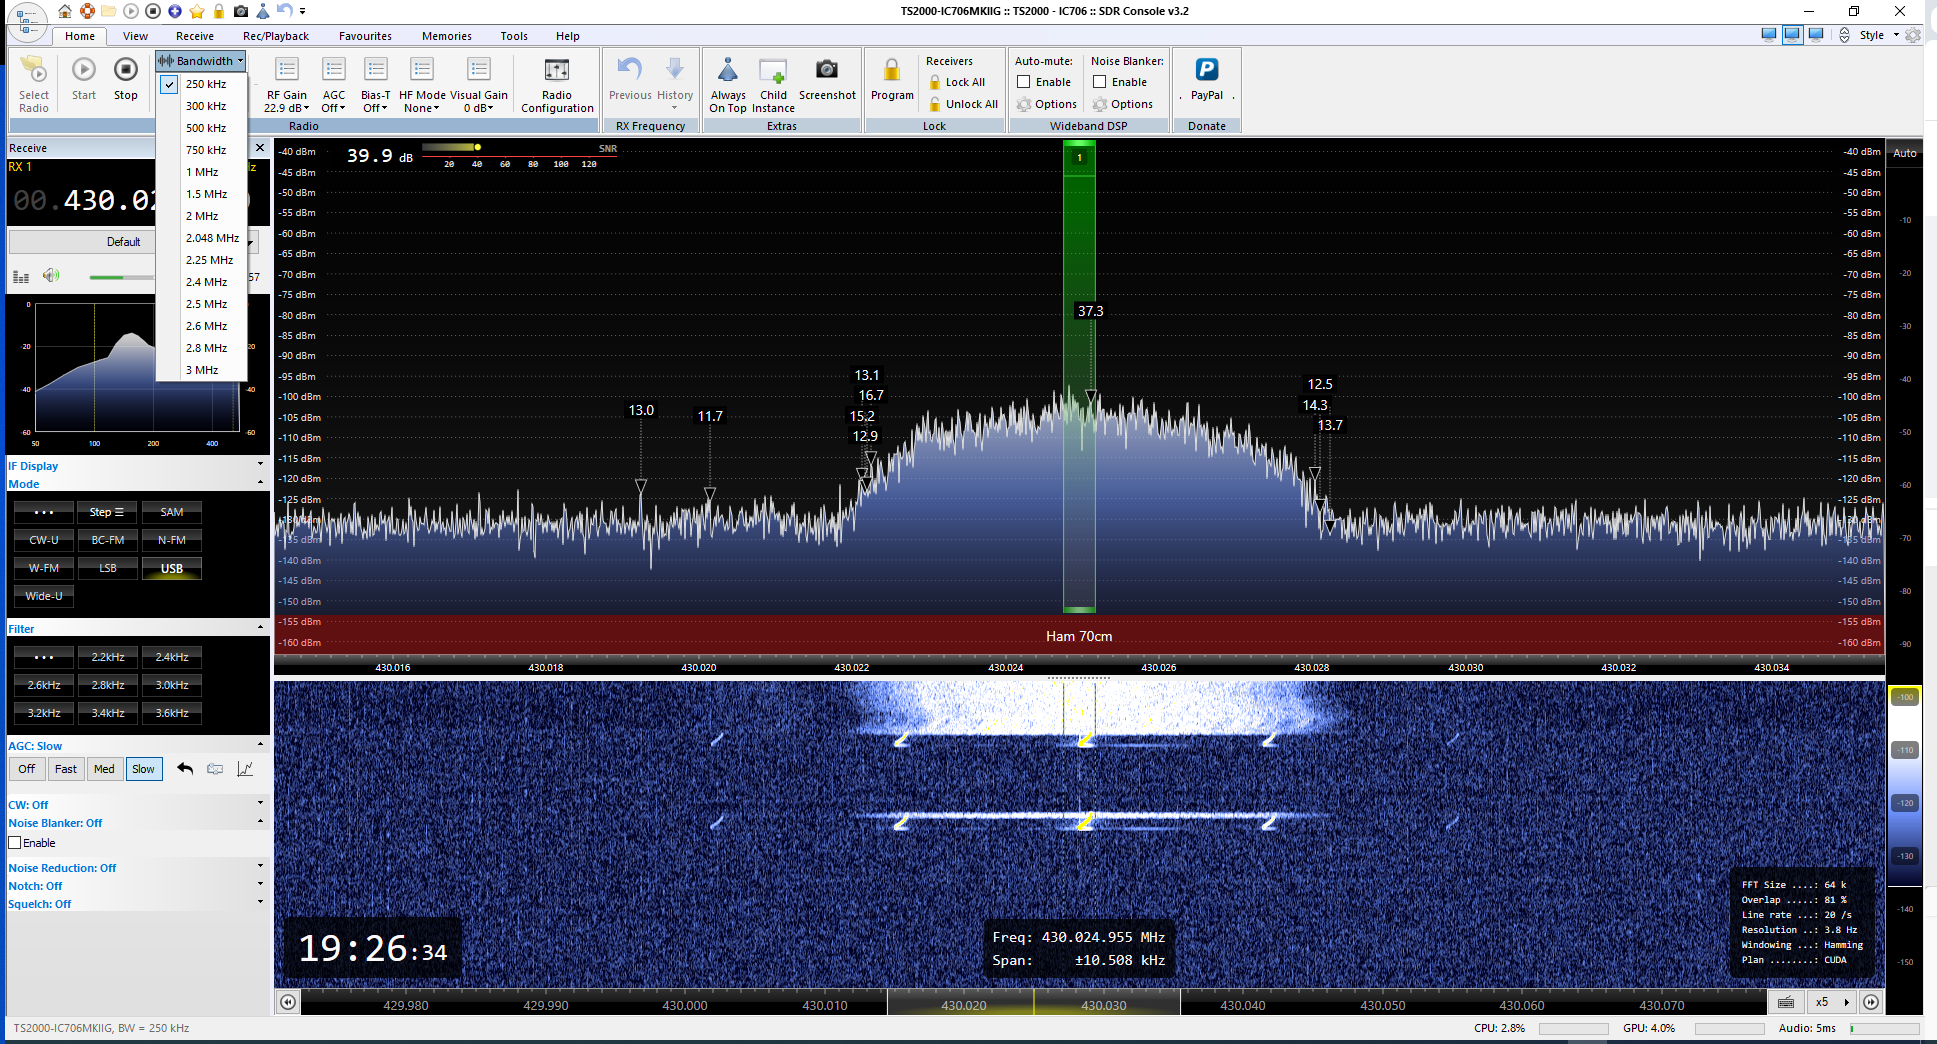Open the Favourites ribbon tab

pyautogui.click(x=365, y=36)
